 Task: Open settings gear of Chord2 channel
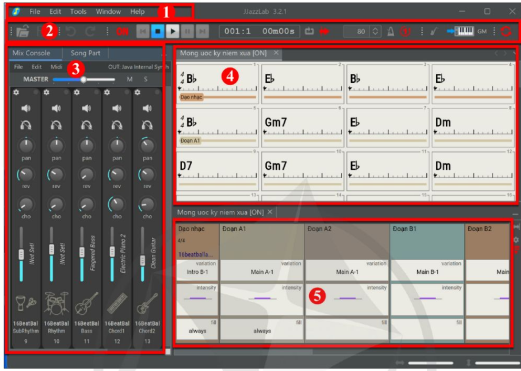[x=137, y=92]
